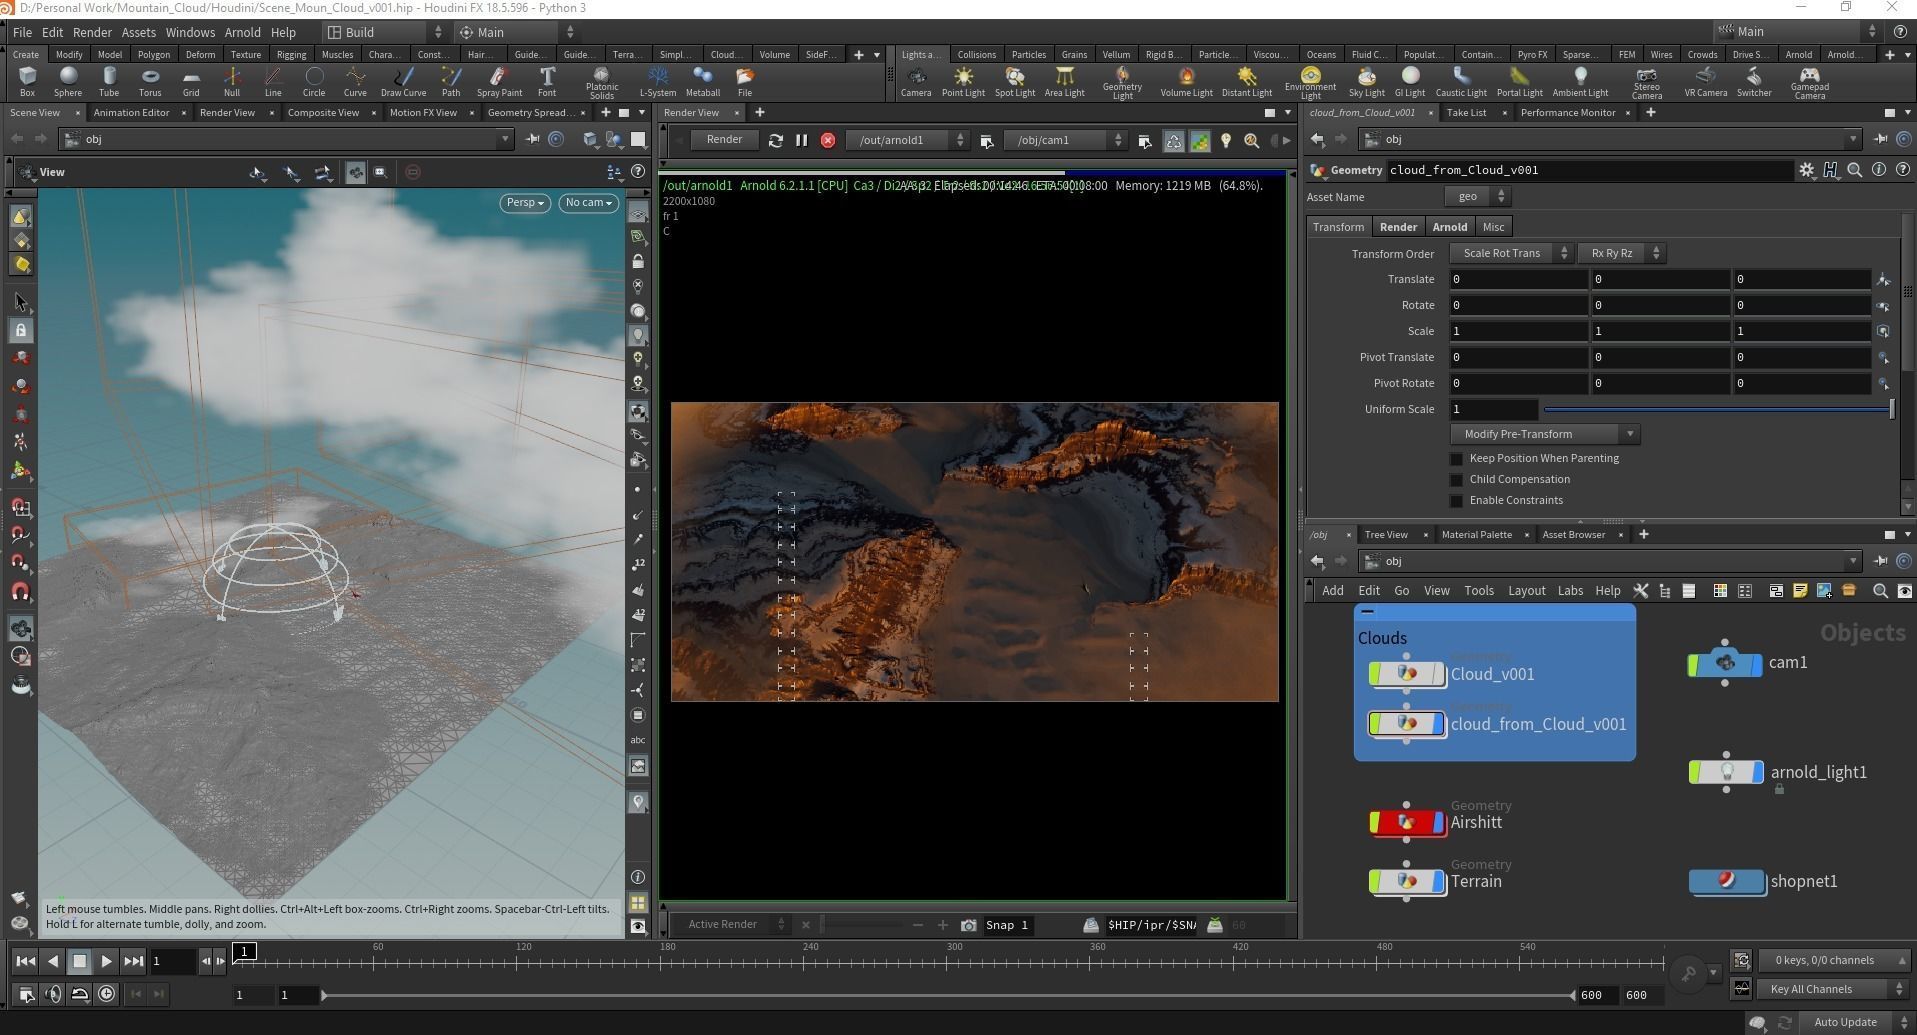Add a Volume Light
This screenshot has width=1917, height=1035.
point(1186,81)
